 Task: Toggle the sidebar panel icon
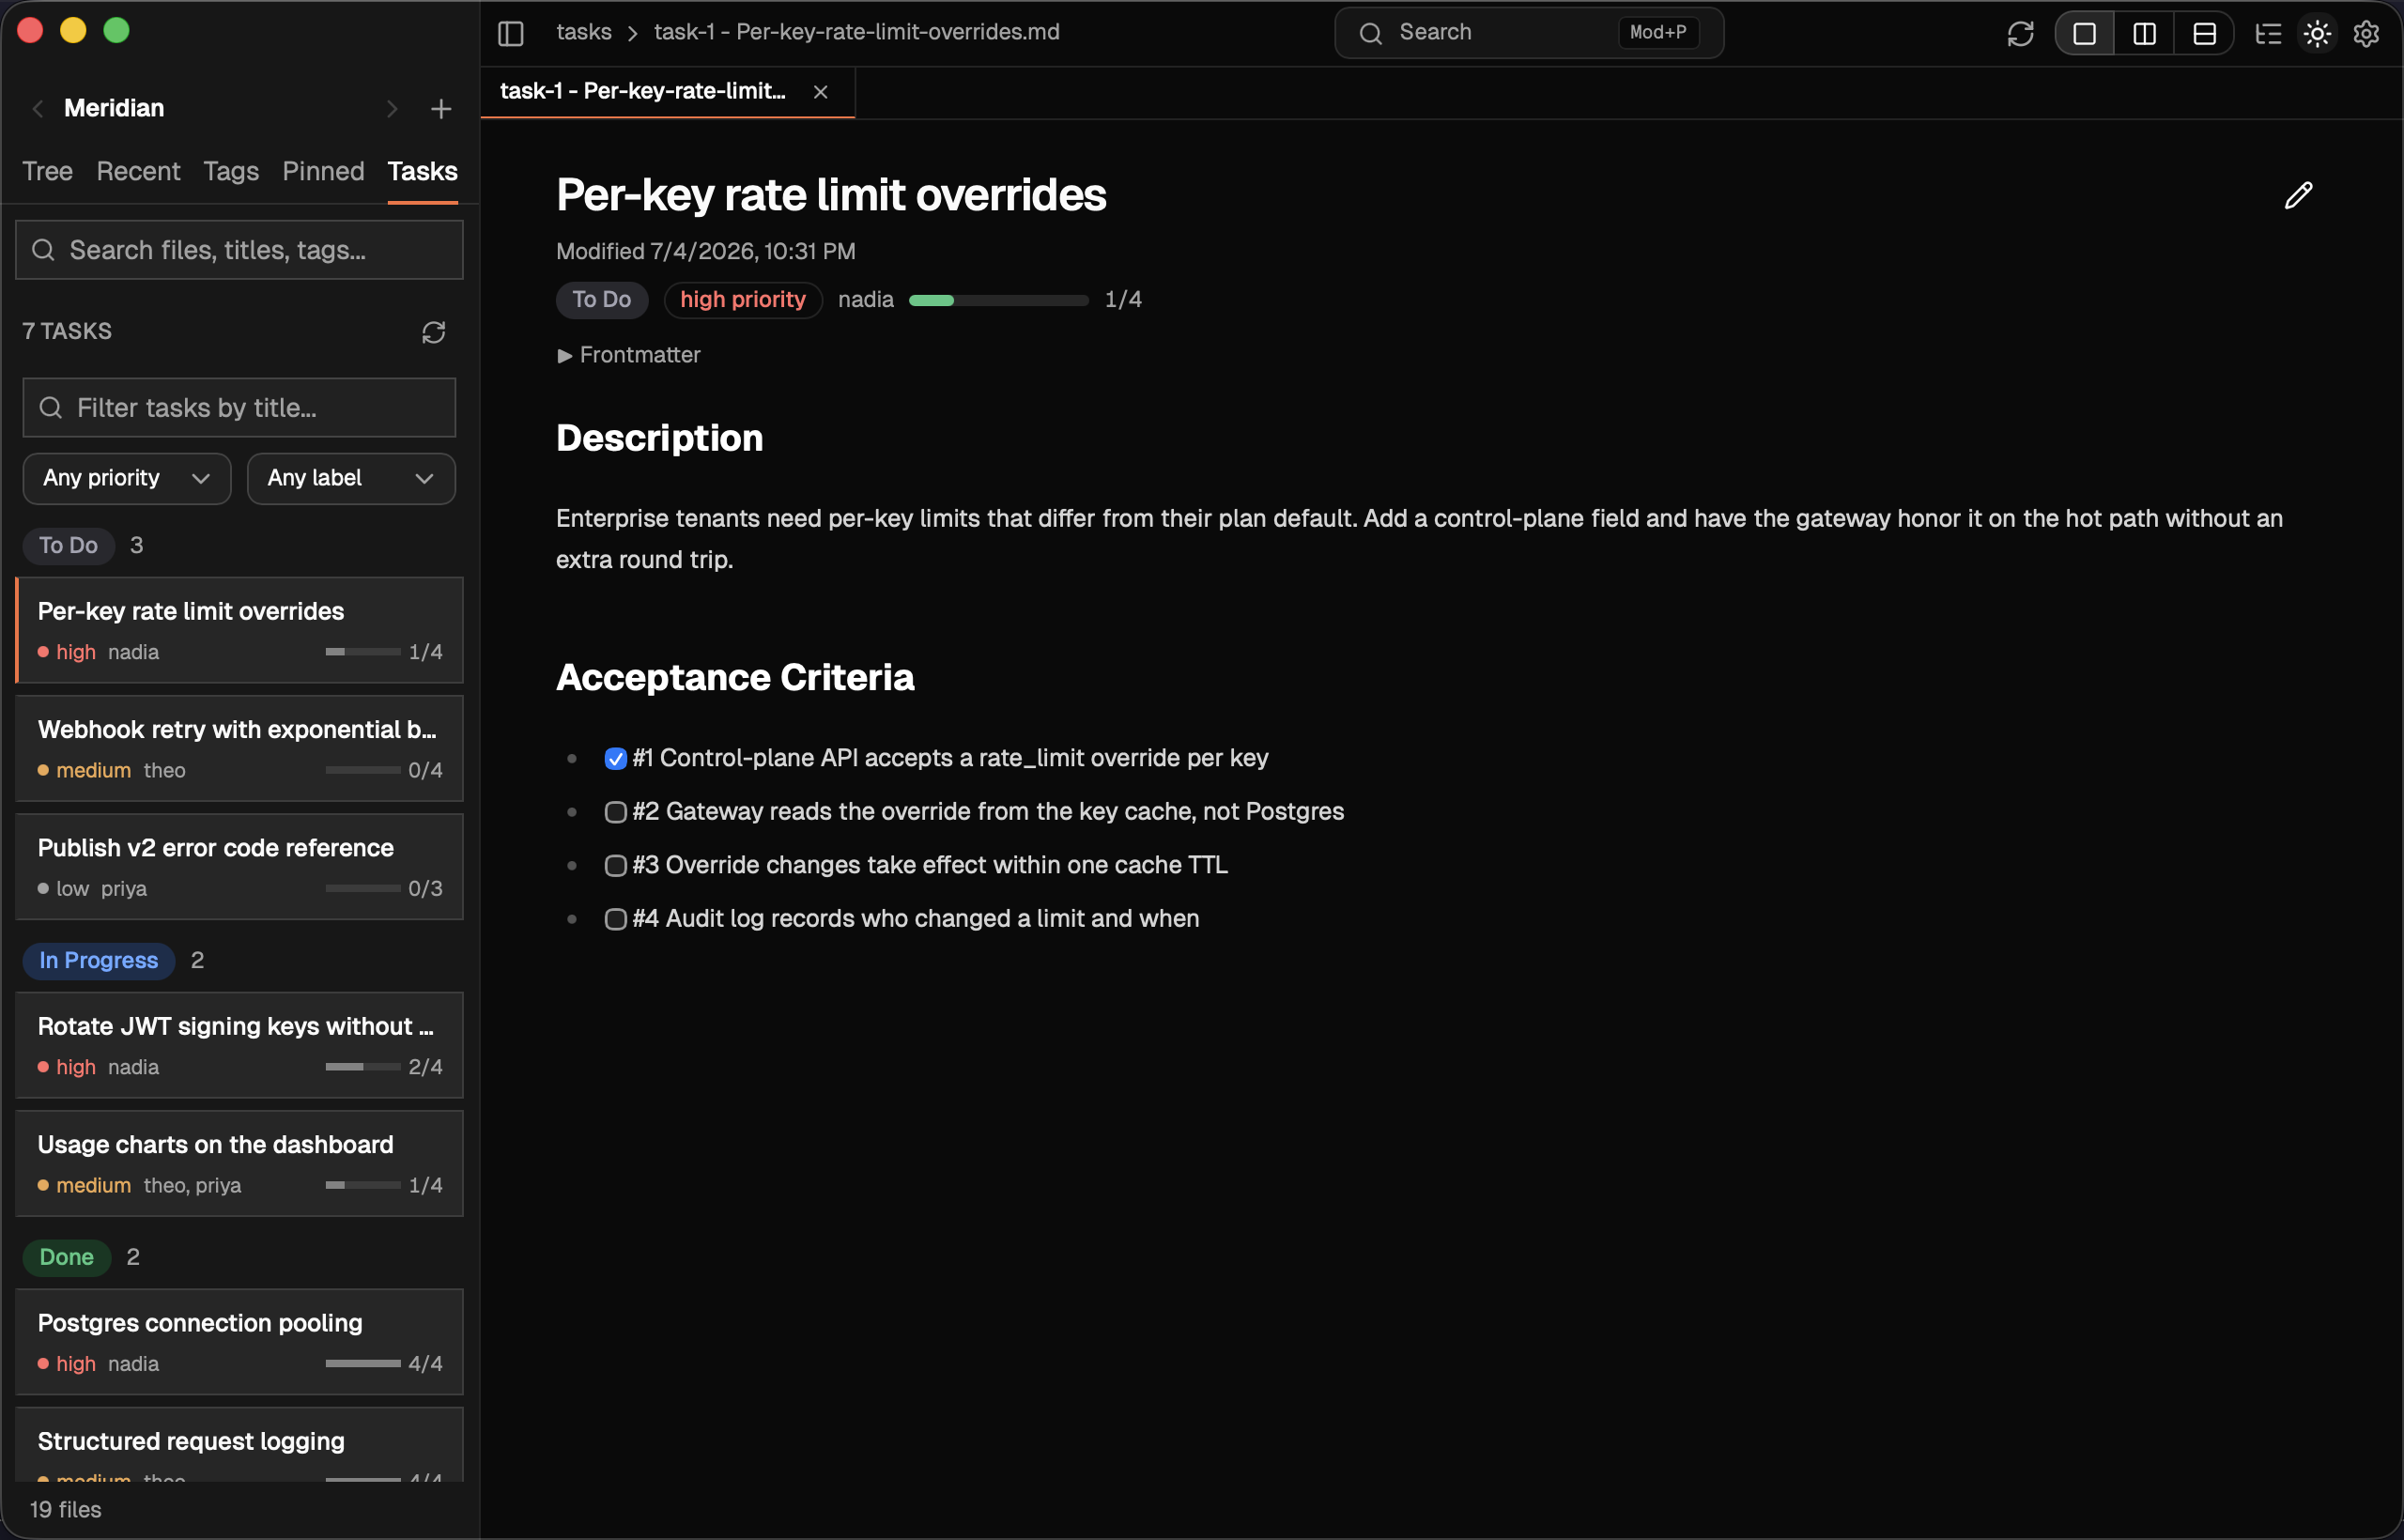point(510,33)
